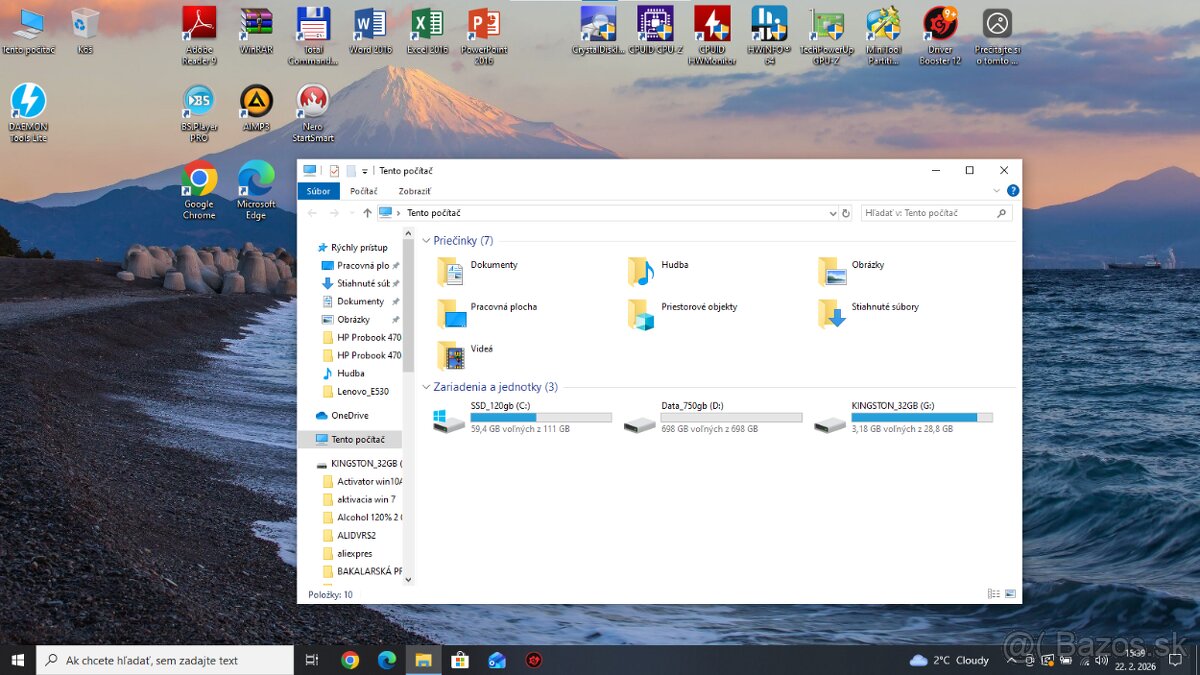Switch to the Zobraziť ribbon tab
The width and height of the screenshot is (1200, 675).
pyautogui.click(x=414, y=190)
